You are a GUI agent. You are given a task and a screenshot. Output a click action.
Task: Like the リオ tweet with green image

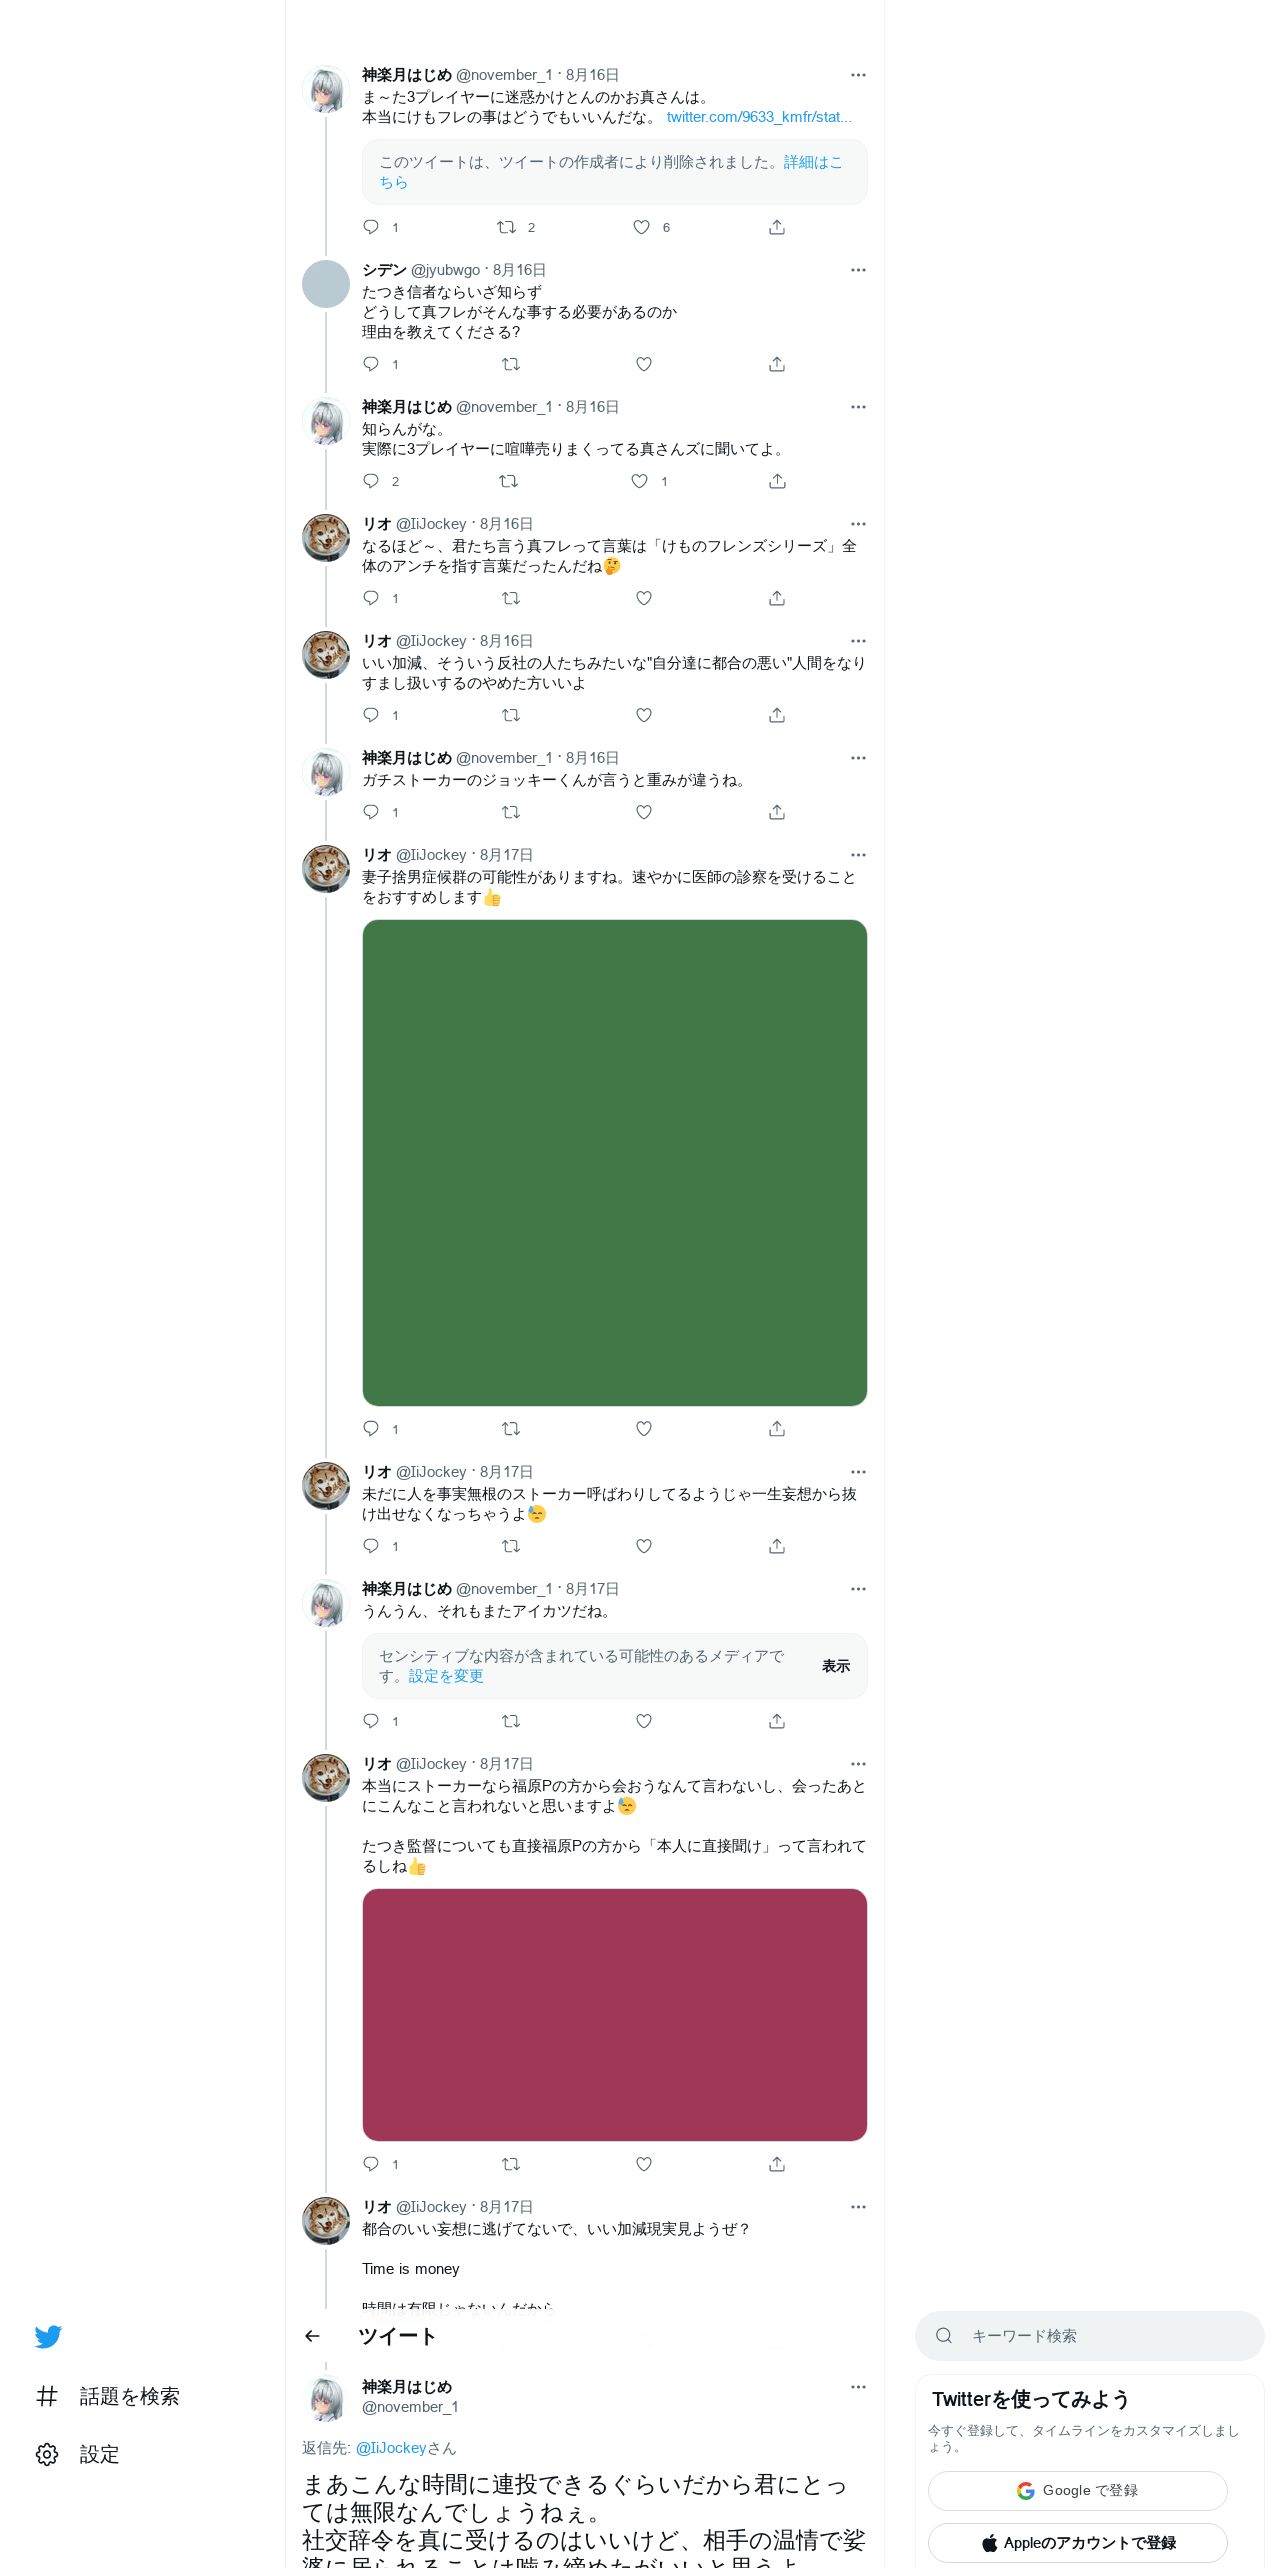click(644, 1429)
